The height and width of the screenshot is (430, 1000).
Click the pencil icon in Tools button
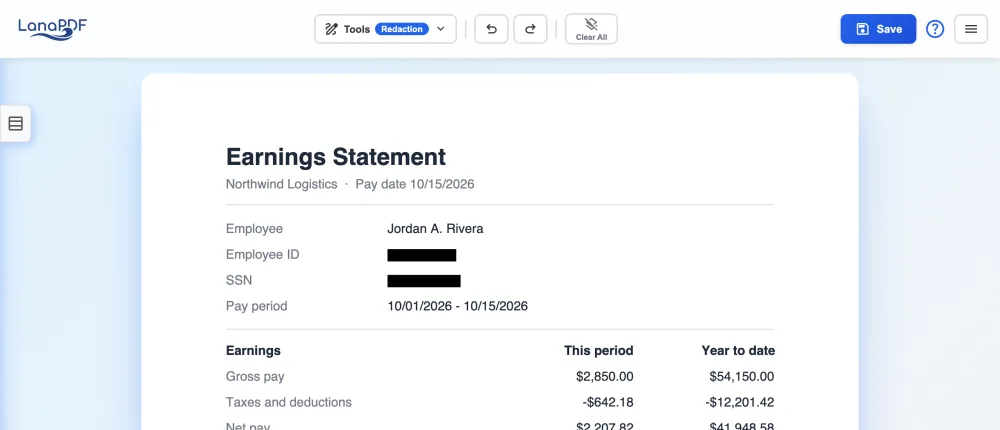331,29
